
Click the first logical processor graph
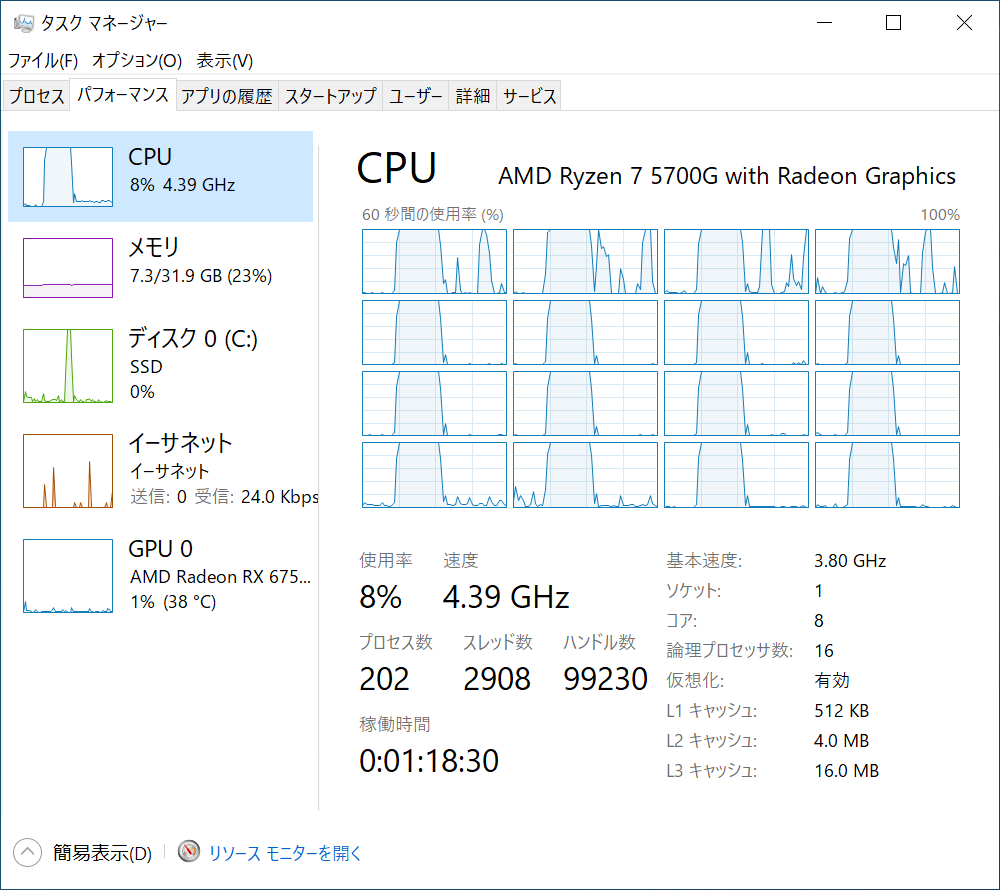[434, 261]
